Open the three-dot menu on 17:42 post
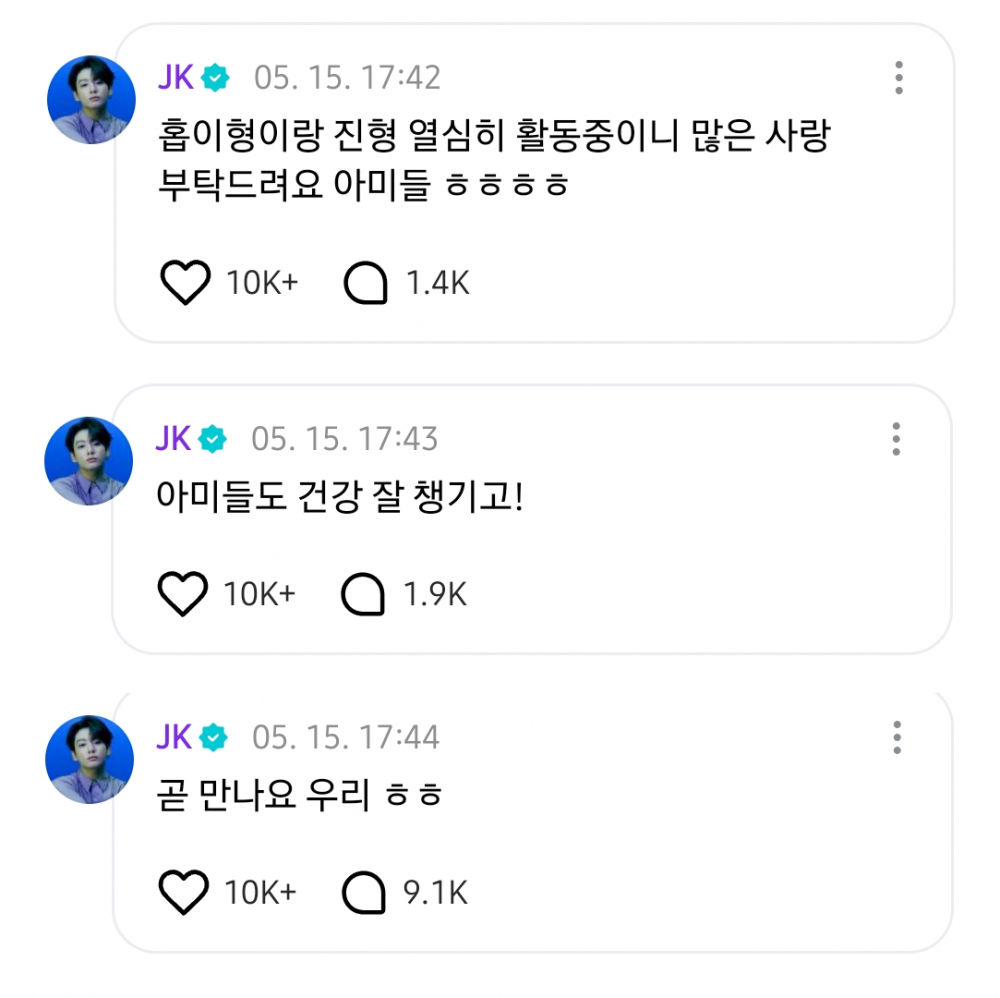 [899, 78]
